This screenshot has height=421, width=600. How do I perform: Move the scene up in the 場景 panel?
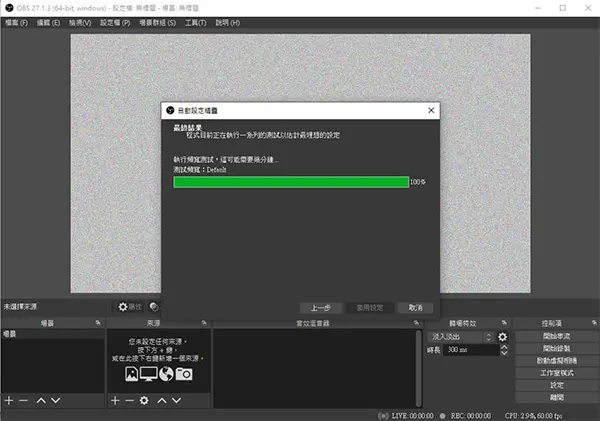(42, 400)
